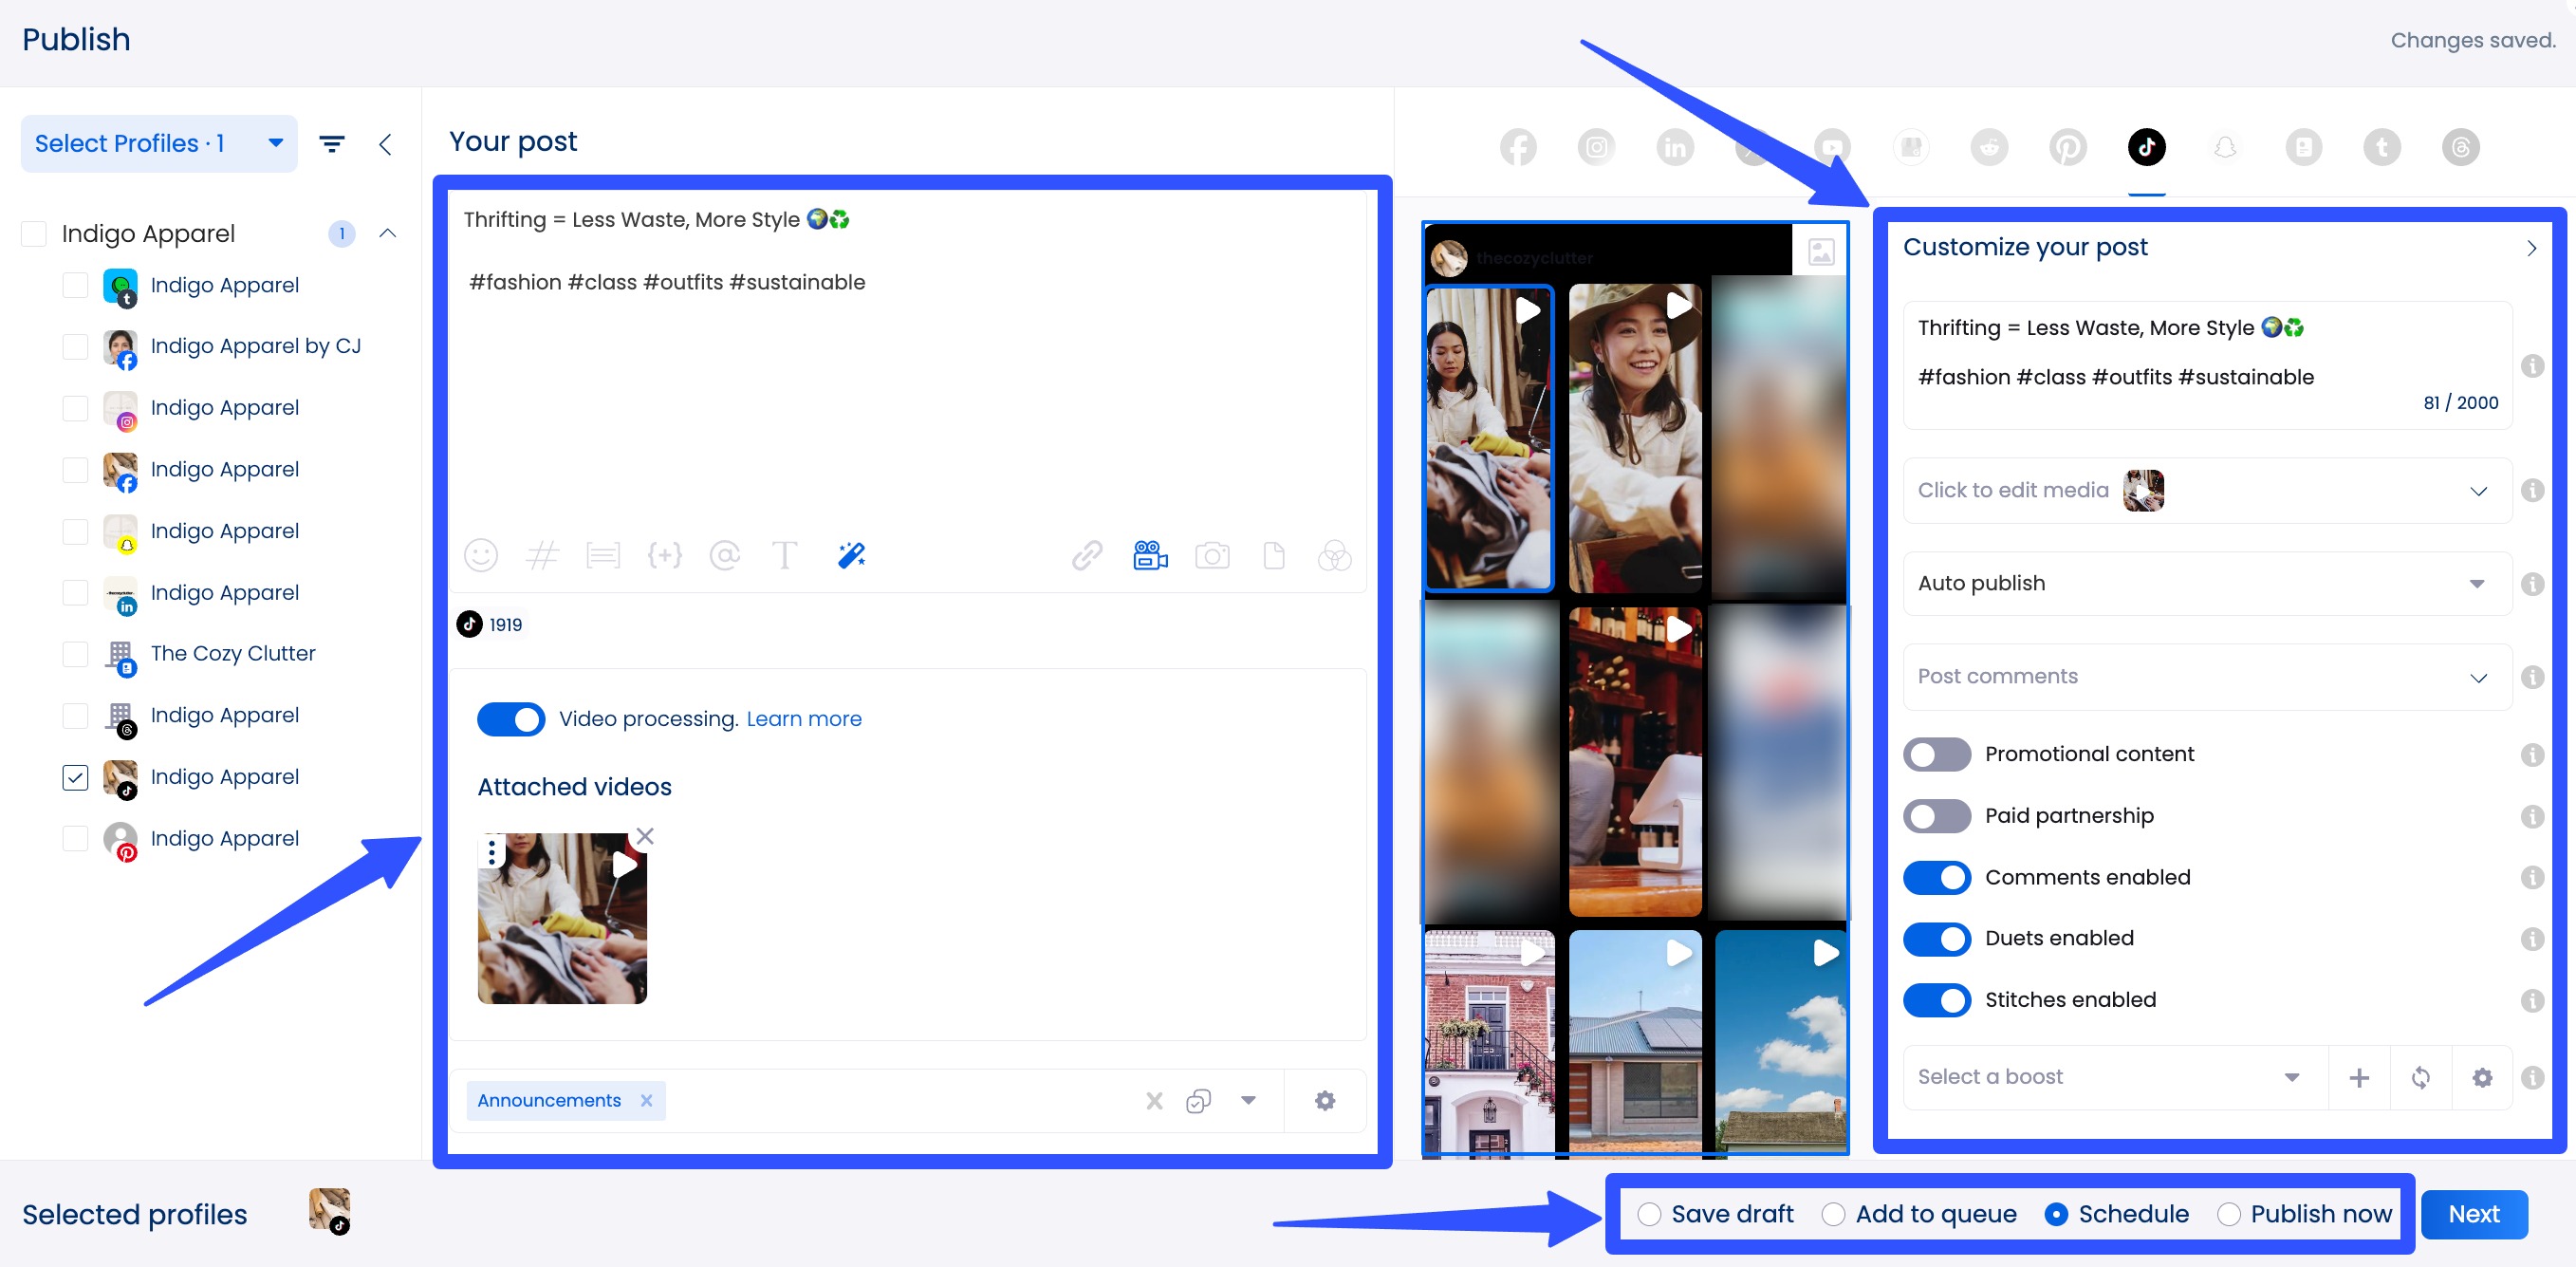The height and width of the screenshot is (1267, 2576).
Task: Open the emoji picker in the composer
Action: click(481, 555)
